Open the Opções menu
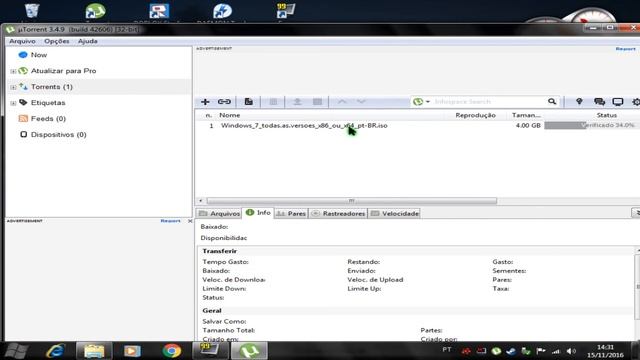 coord(57,41)
